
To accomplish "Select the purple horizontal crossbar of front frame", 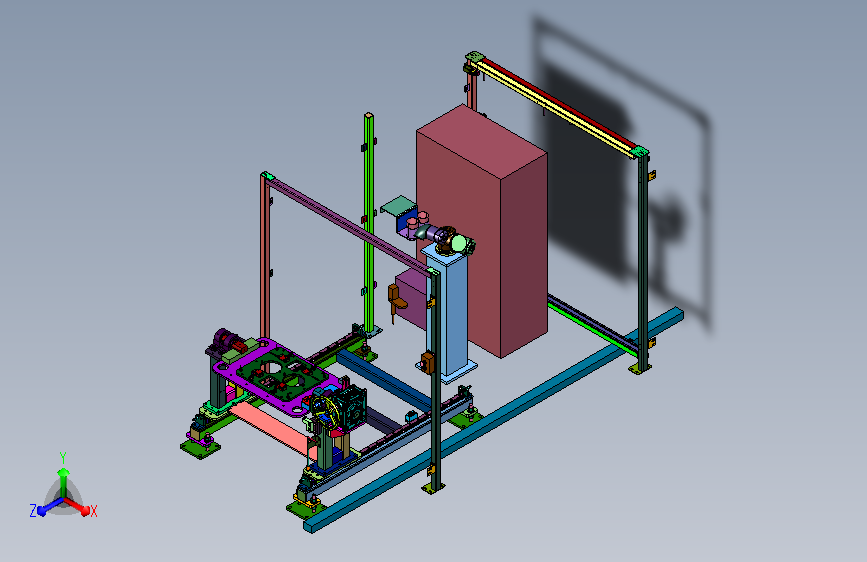I will (x=349, y=225).
